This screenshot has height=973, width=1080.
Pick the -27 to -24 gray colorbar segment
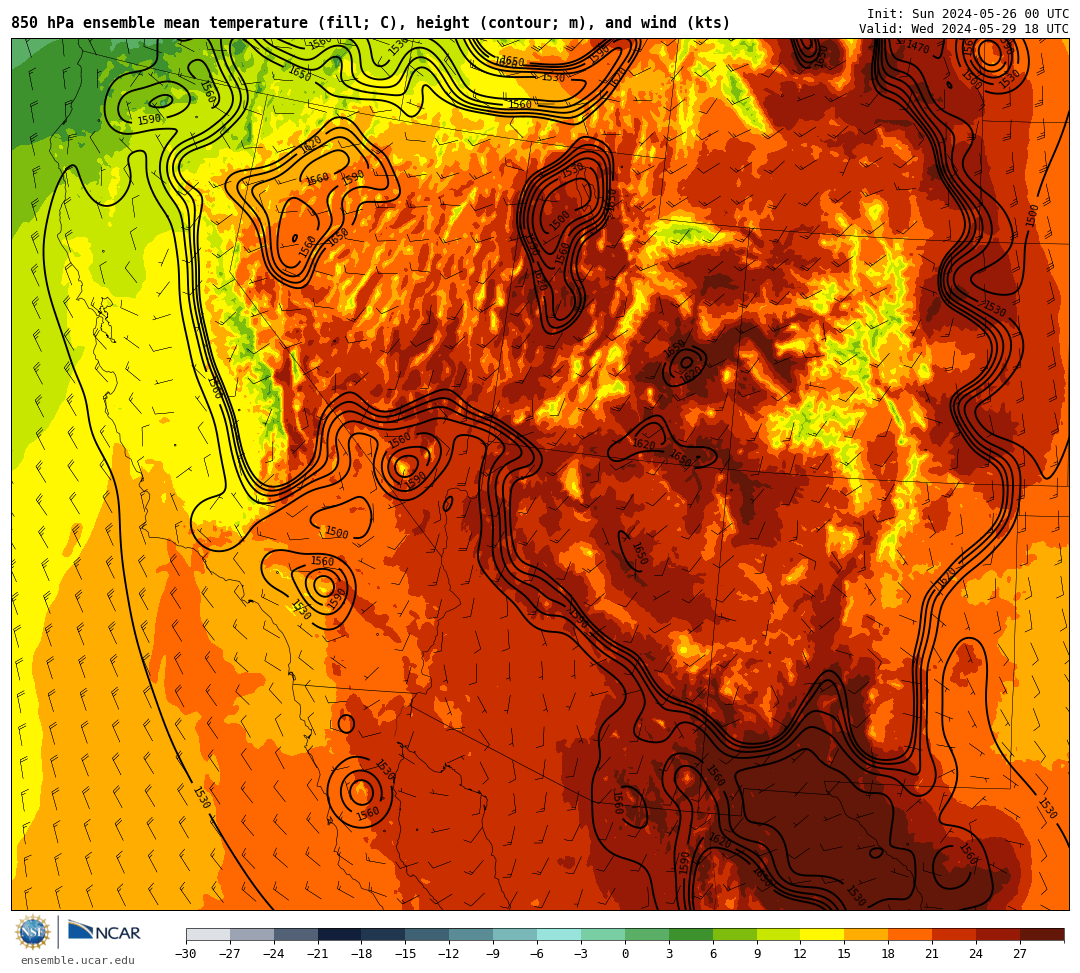pyautogui.click(x=252, y=934)
